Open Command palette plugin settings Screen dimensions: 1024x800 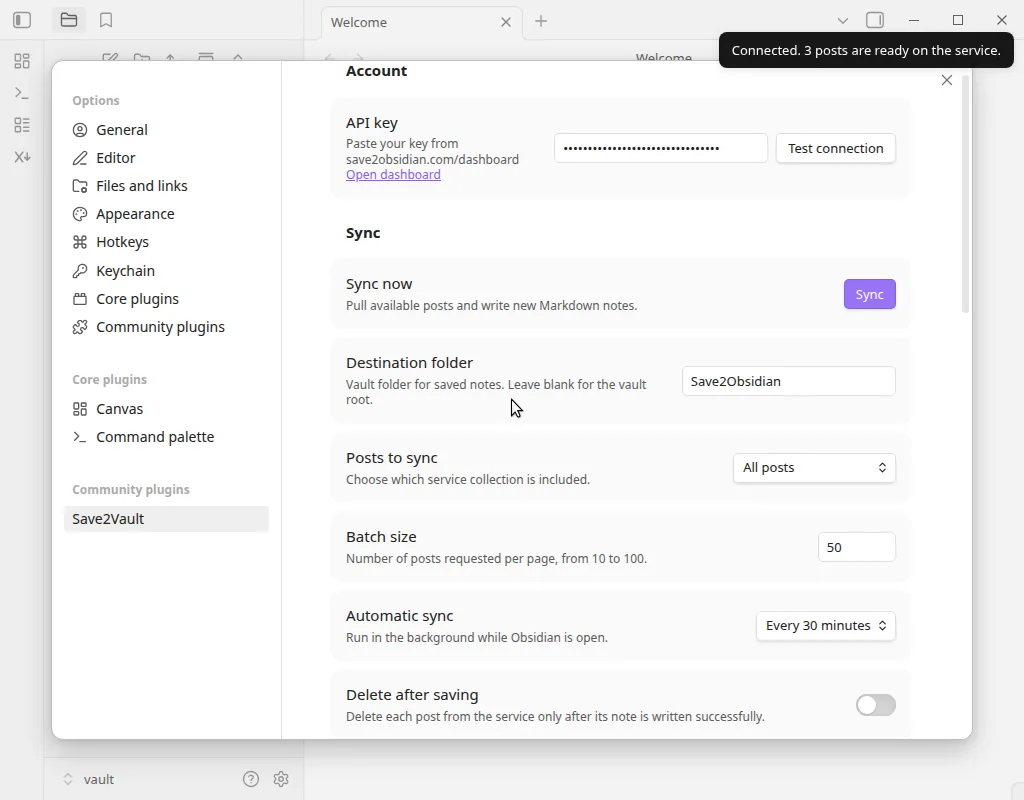click(166, 437)
